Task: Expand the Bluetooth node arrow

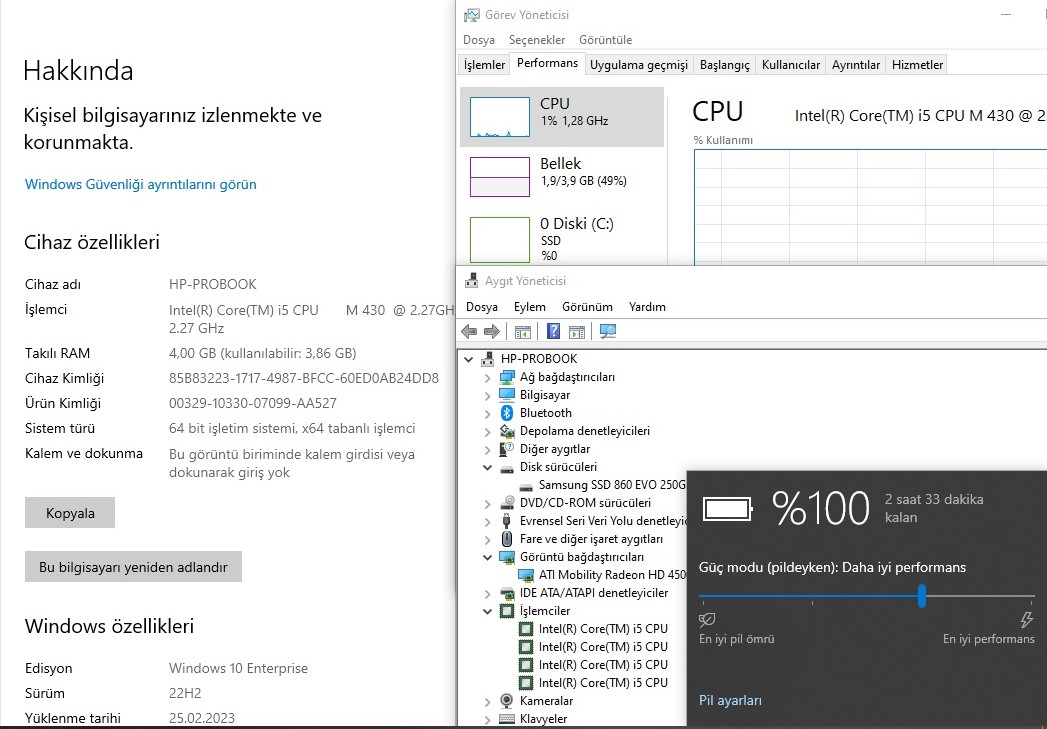Action: coord(487,413)
